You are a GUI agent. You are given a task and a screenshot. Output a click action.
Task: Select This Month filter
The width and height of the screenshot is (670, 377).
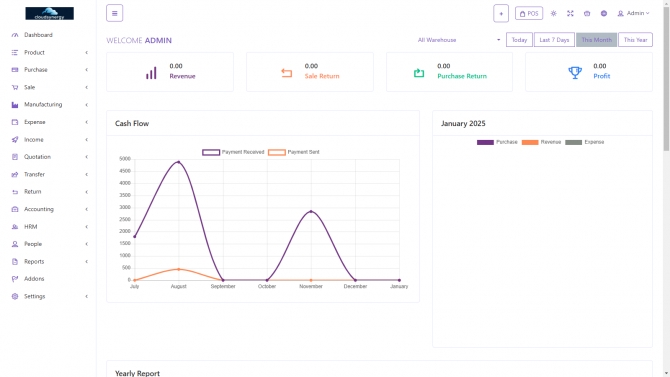coord(597,40)
